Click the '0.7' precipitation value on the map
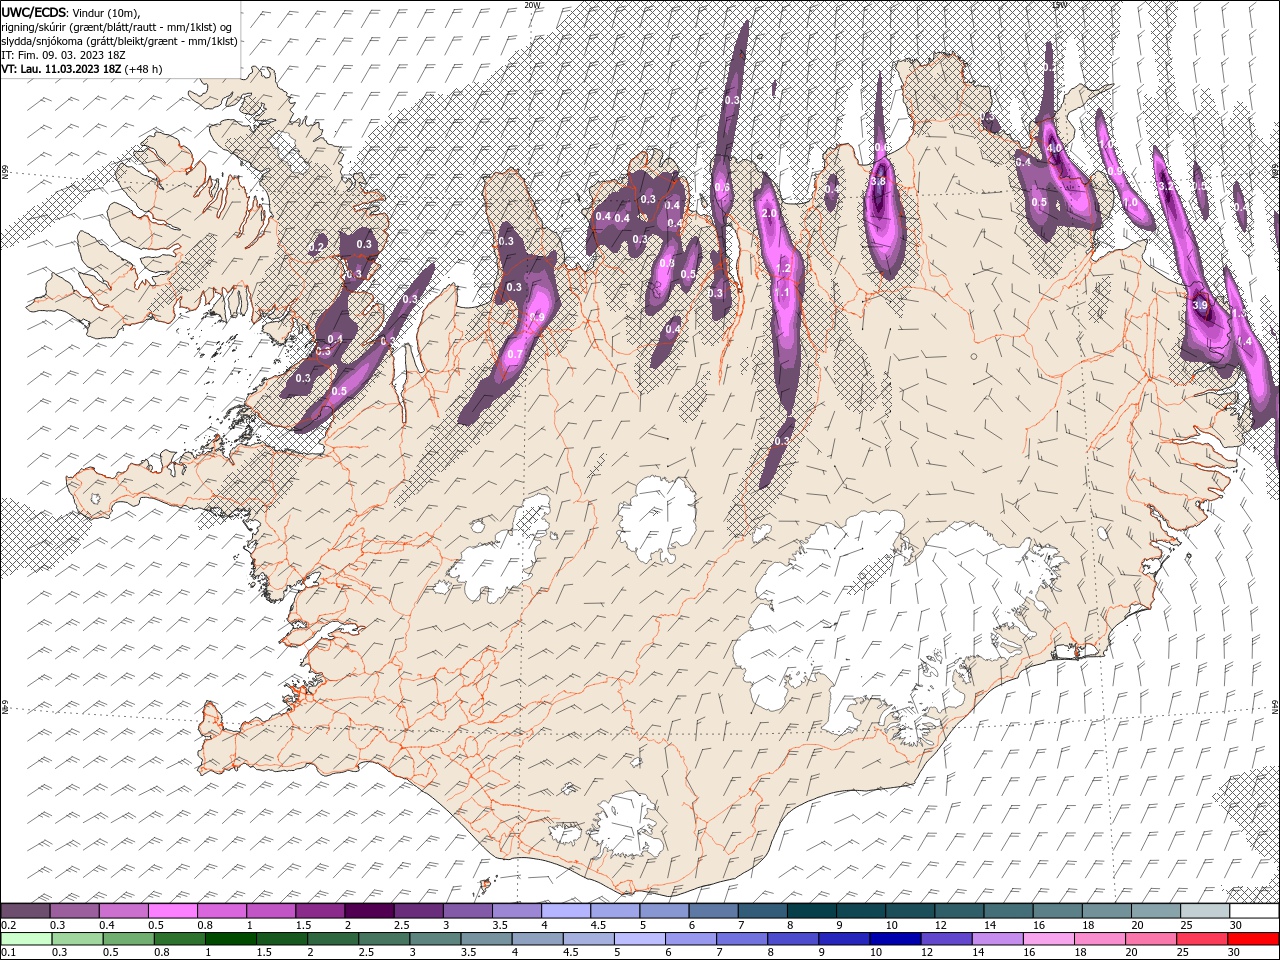The width and height of the screenshot is (1280, 960). click(515, 354)
